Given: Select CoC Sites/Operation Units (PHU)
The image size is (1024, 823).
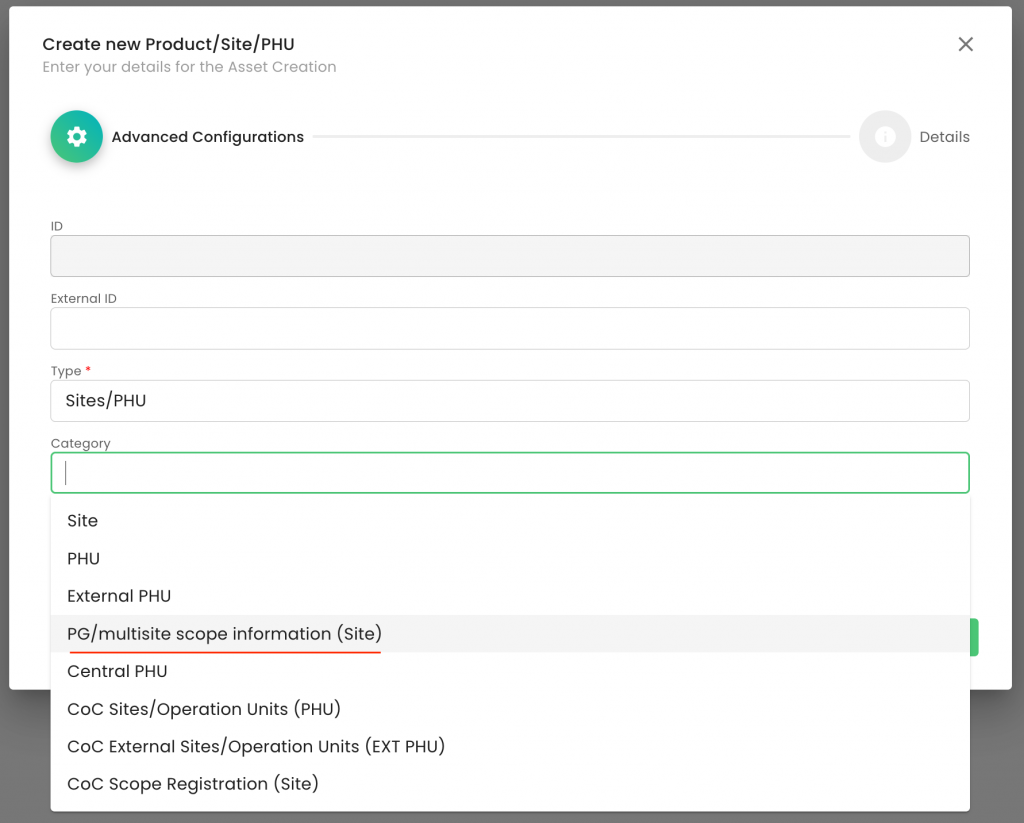Looking at the screenshot, I should coord(204,709).
